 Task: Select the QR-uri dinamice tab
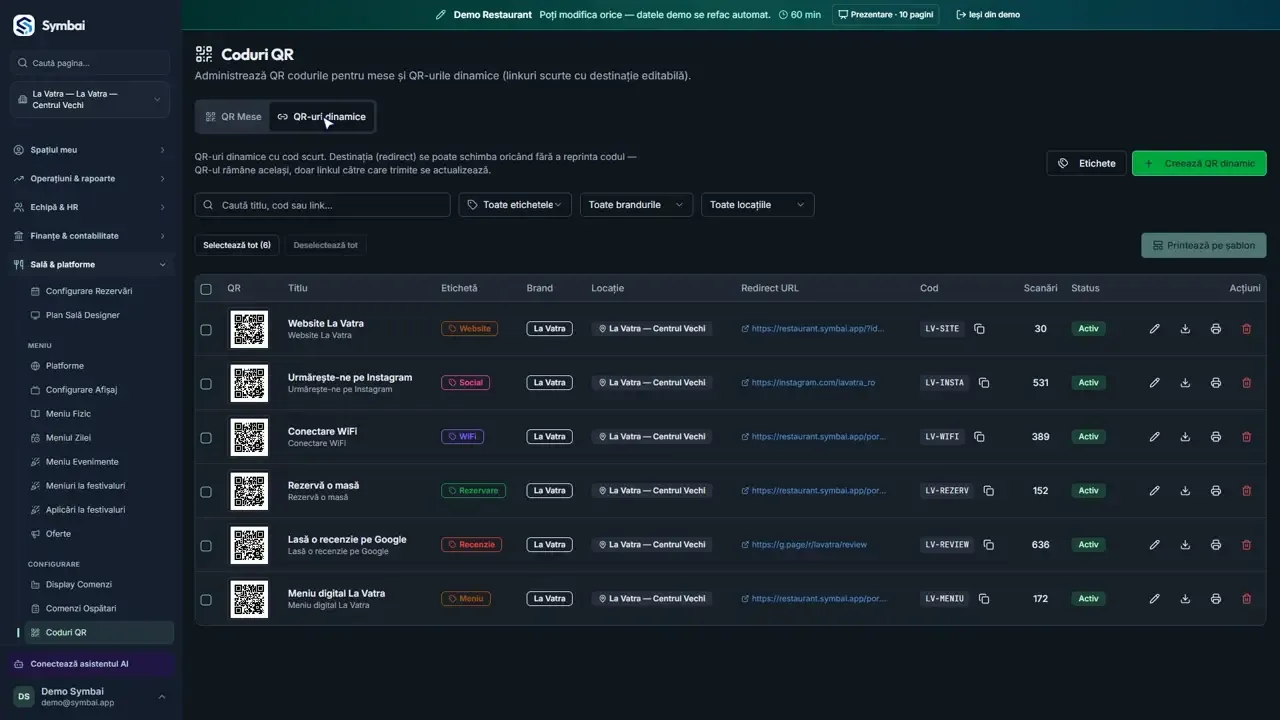(322, 117)
